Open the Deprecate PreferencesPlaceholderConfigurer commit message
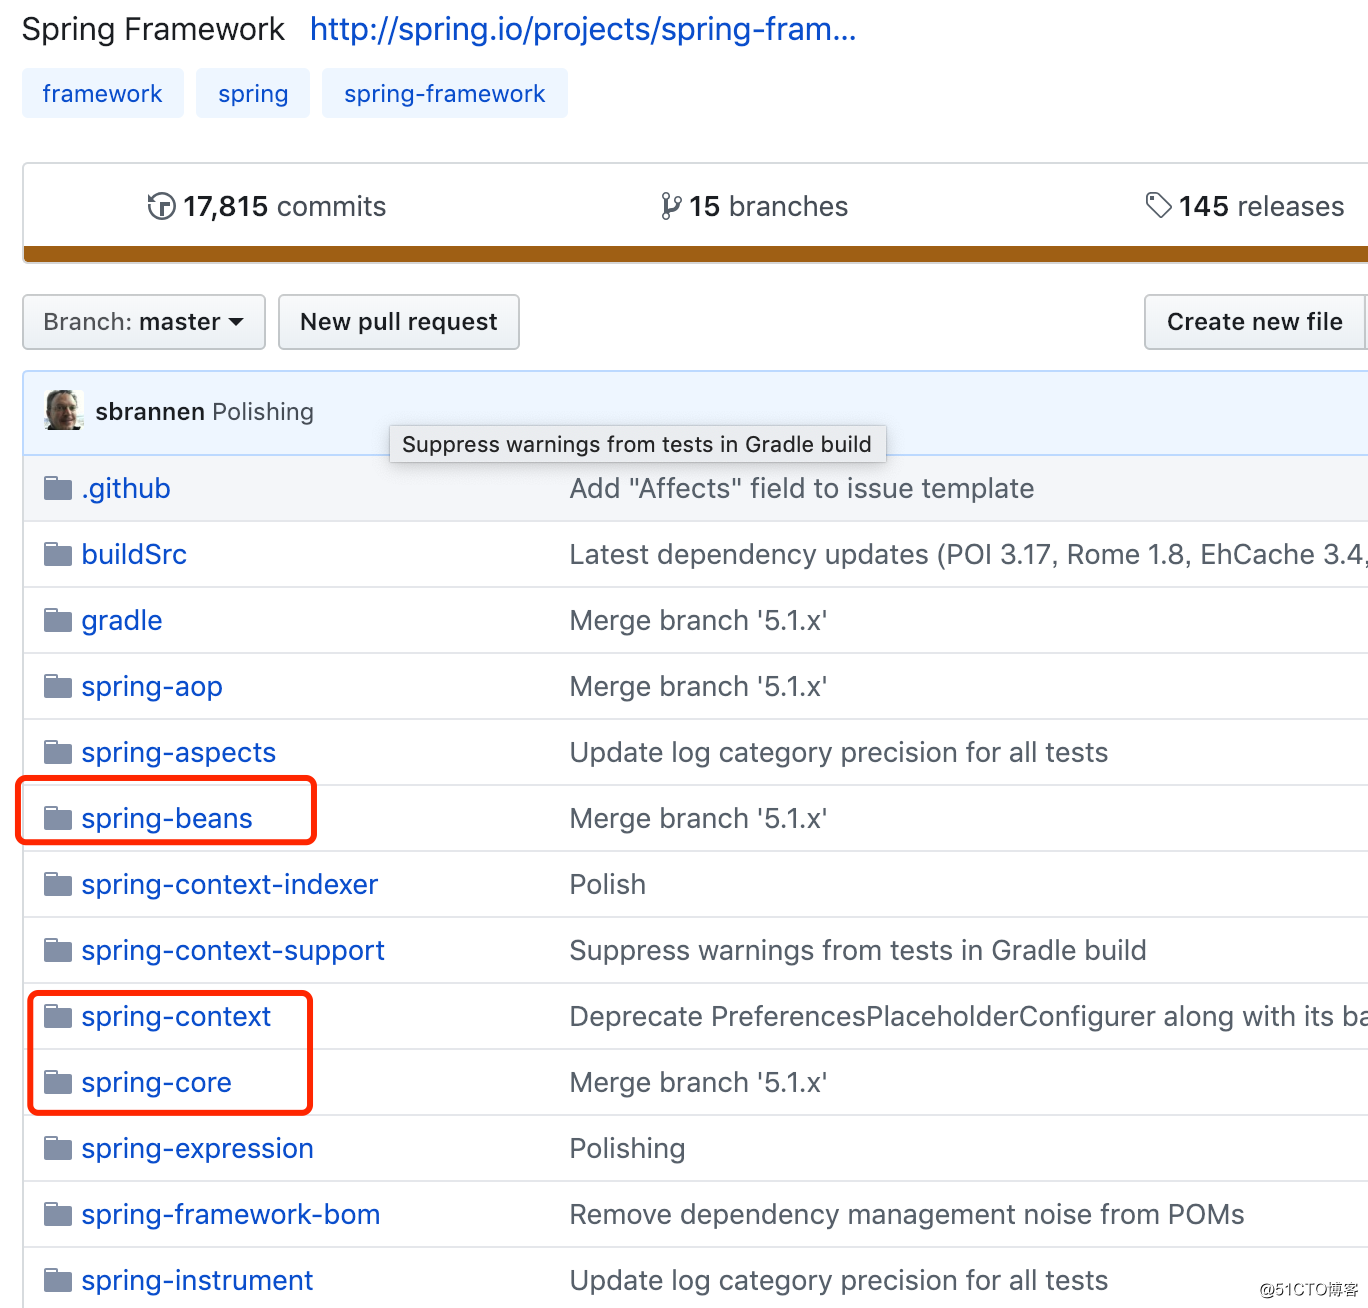Image resolution: width=1368 pixels, height=1308 pixels. click(968, 1016)
